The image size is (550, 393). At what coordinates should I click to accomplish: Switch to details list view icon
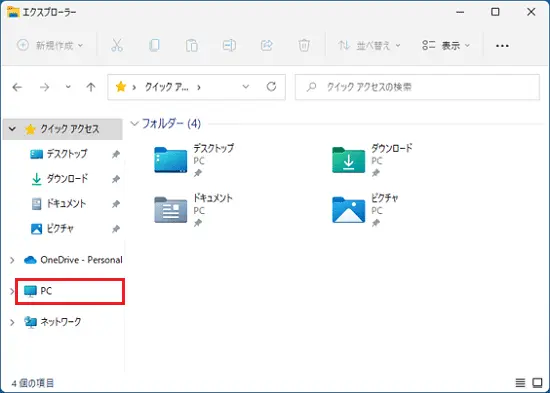[x=520, y=382]
